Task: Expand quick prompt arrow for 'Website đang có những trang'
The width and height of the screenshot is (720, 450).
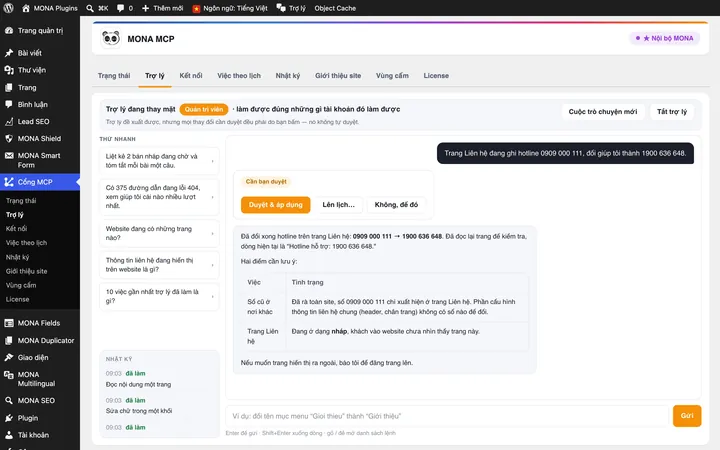Action: (x=212, y=234)
